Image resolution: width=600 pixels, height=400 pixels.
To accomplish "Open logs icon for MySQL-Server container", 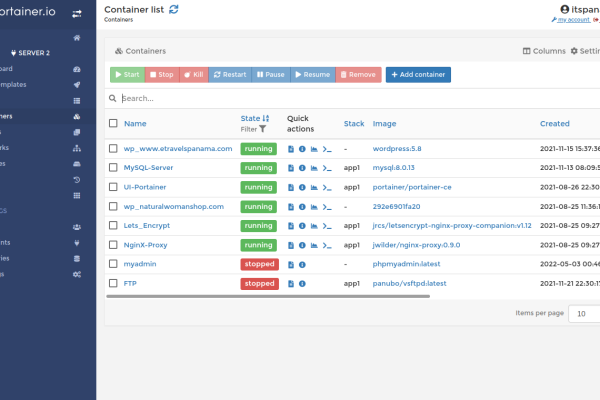I will (291, 168).
